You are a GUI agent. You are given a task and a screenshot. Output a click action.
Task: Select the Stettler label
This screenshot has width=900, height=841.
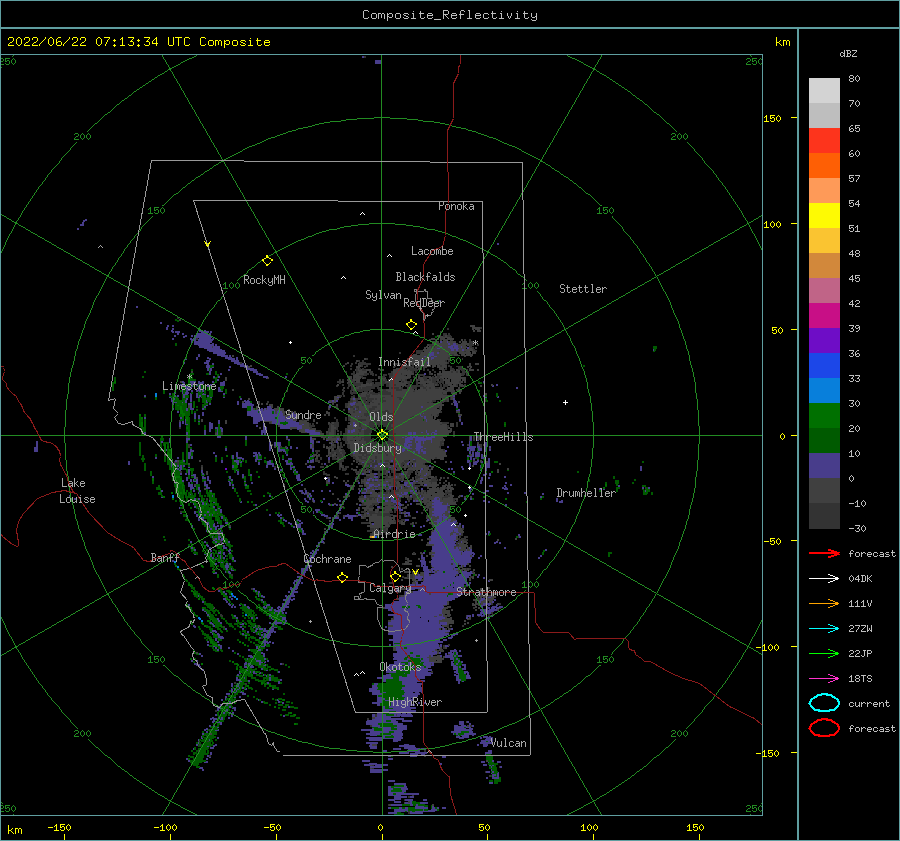(x=583, y=289)
